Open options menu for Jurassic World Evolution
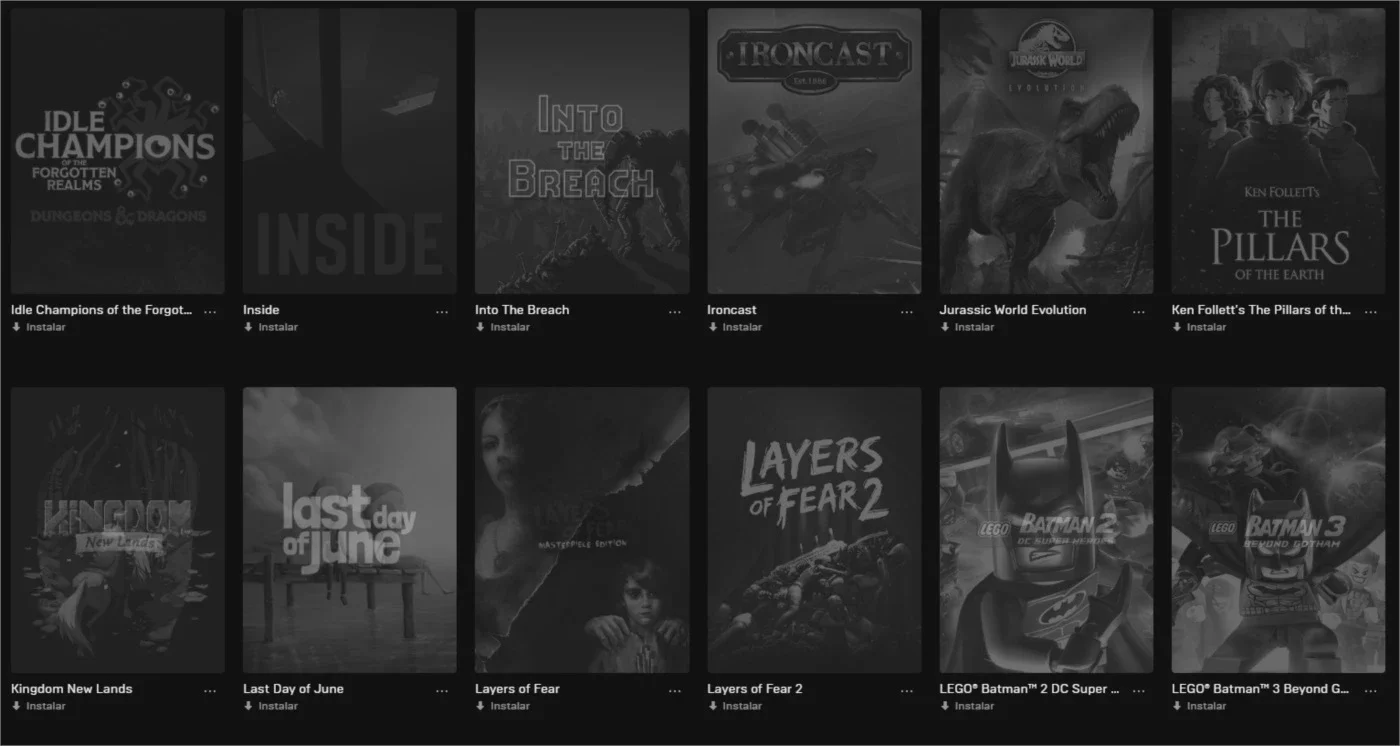The image size is (1400, 746). [x=1138, y=312]
